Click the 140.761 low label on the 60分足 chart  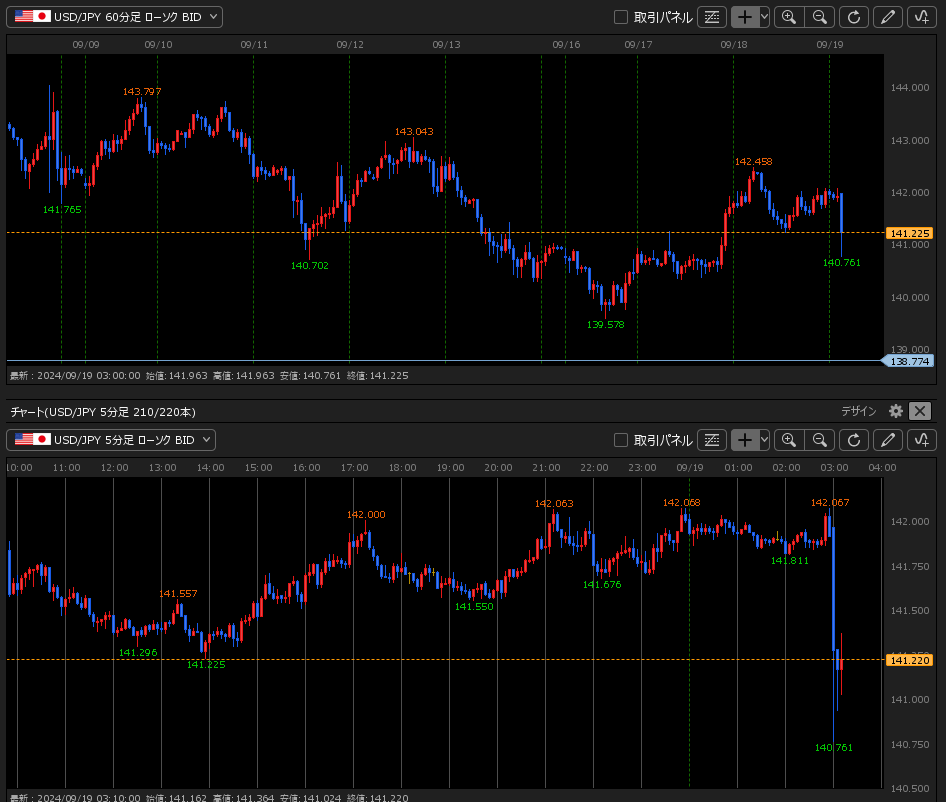842,263
